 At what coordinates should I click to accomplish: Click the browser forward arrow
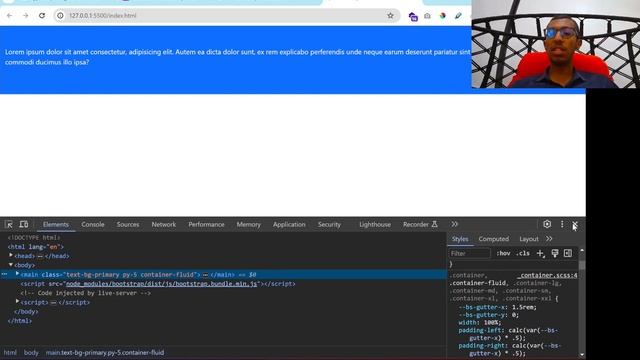tap(25, 16)
